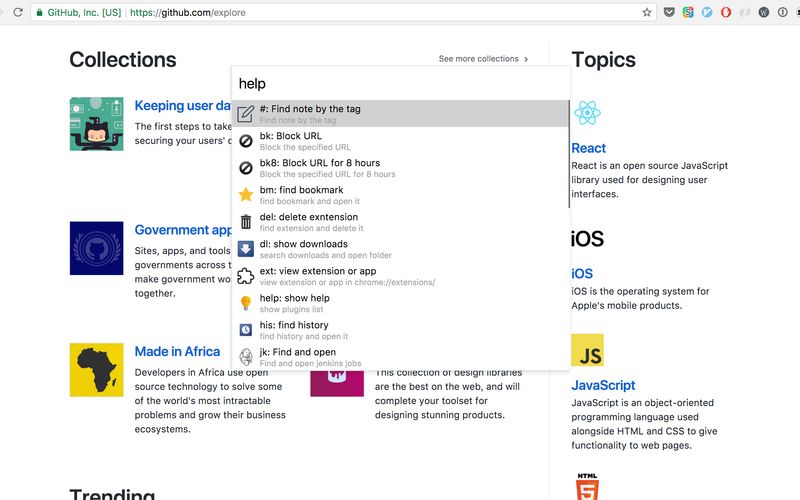800x500 pixels.
Task: Open 'Made in Africa' collection link
Action: (177, 352)
